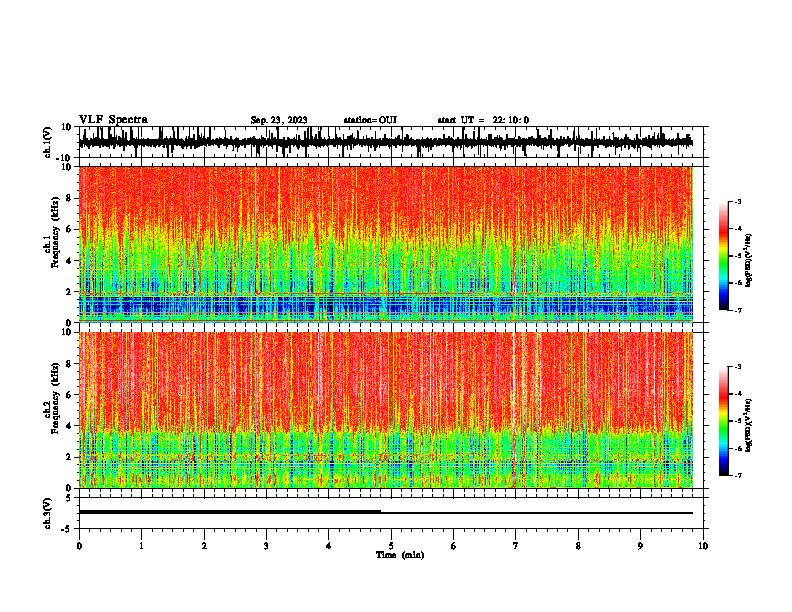Viewport: 792px width, 612px height.
Task: Click the ch.2 spectrogram plot
Action: point(386,410)
